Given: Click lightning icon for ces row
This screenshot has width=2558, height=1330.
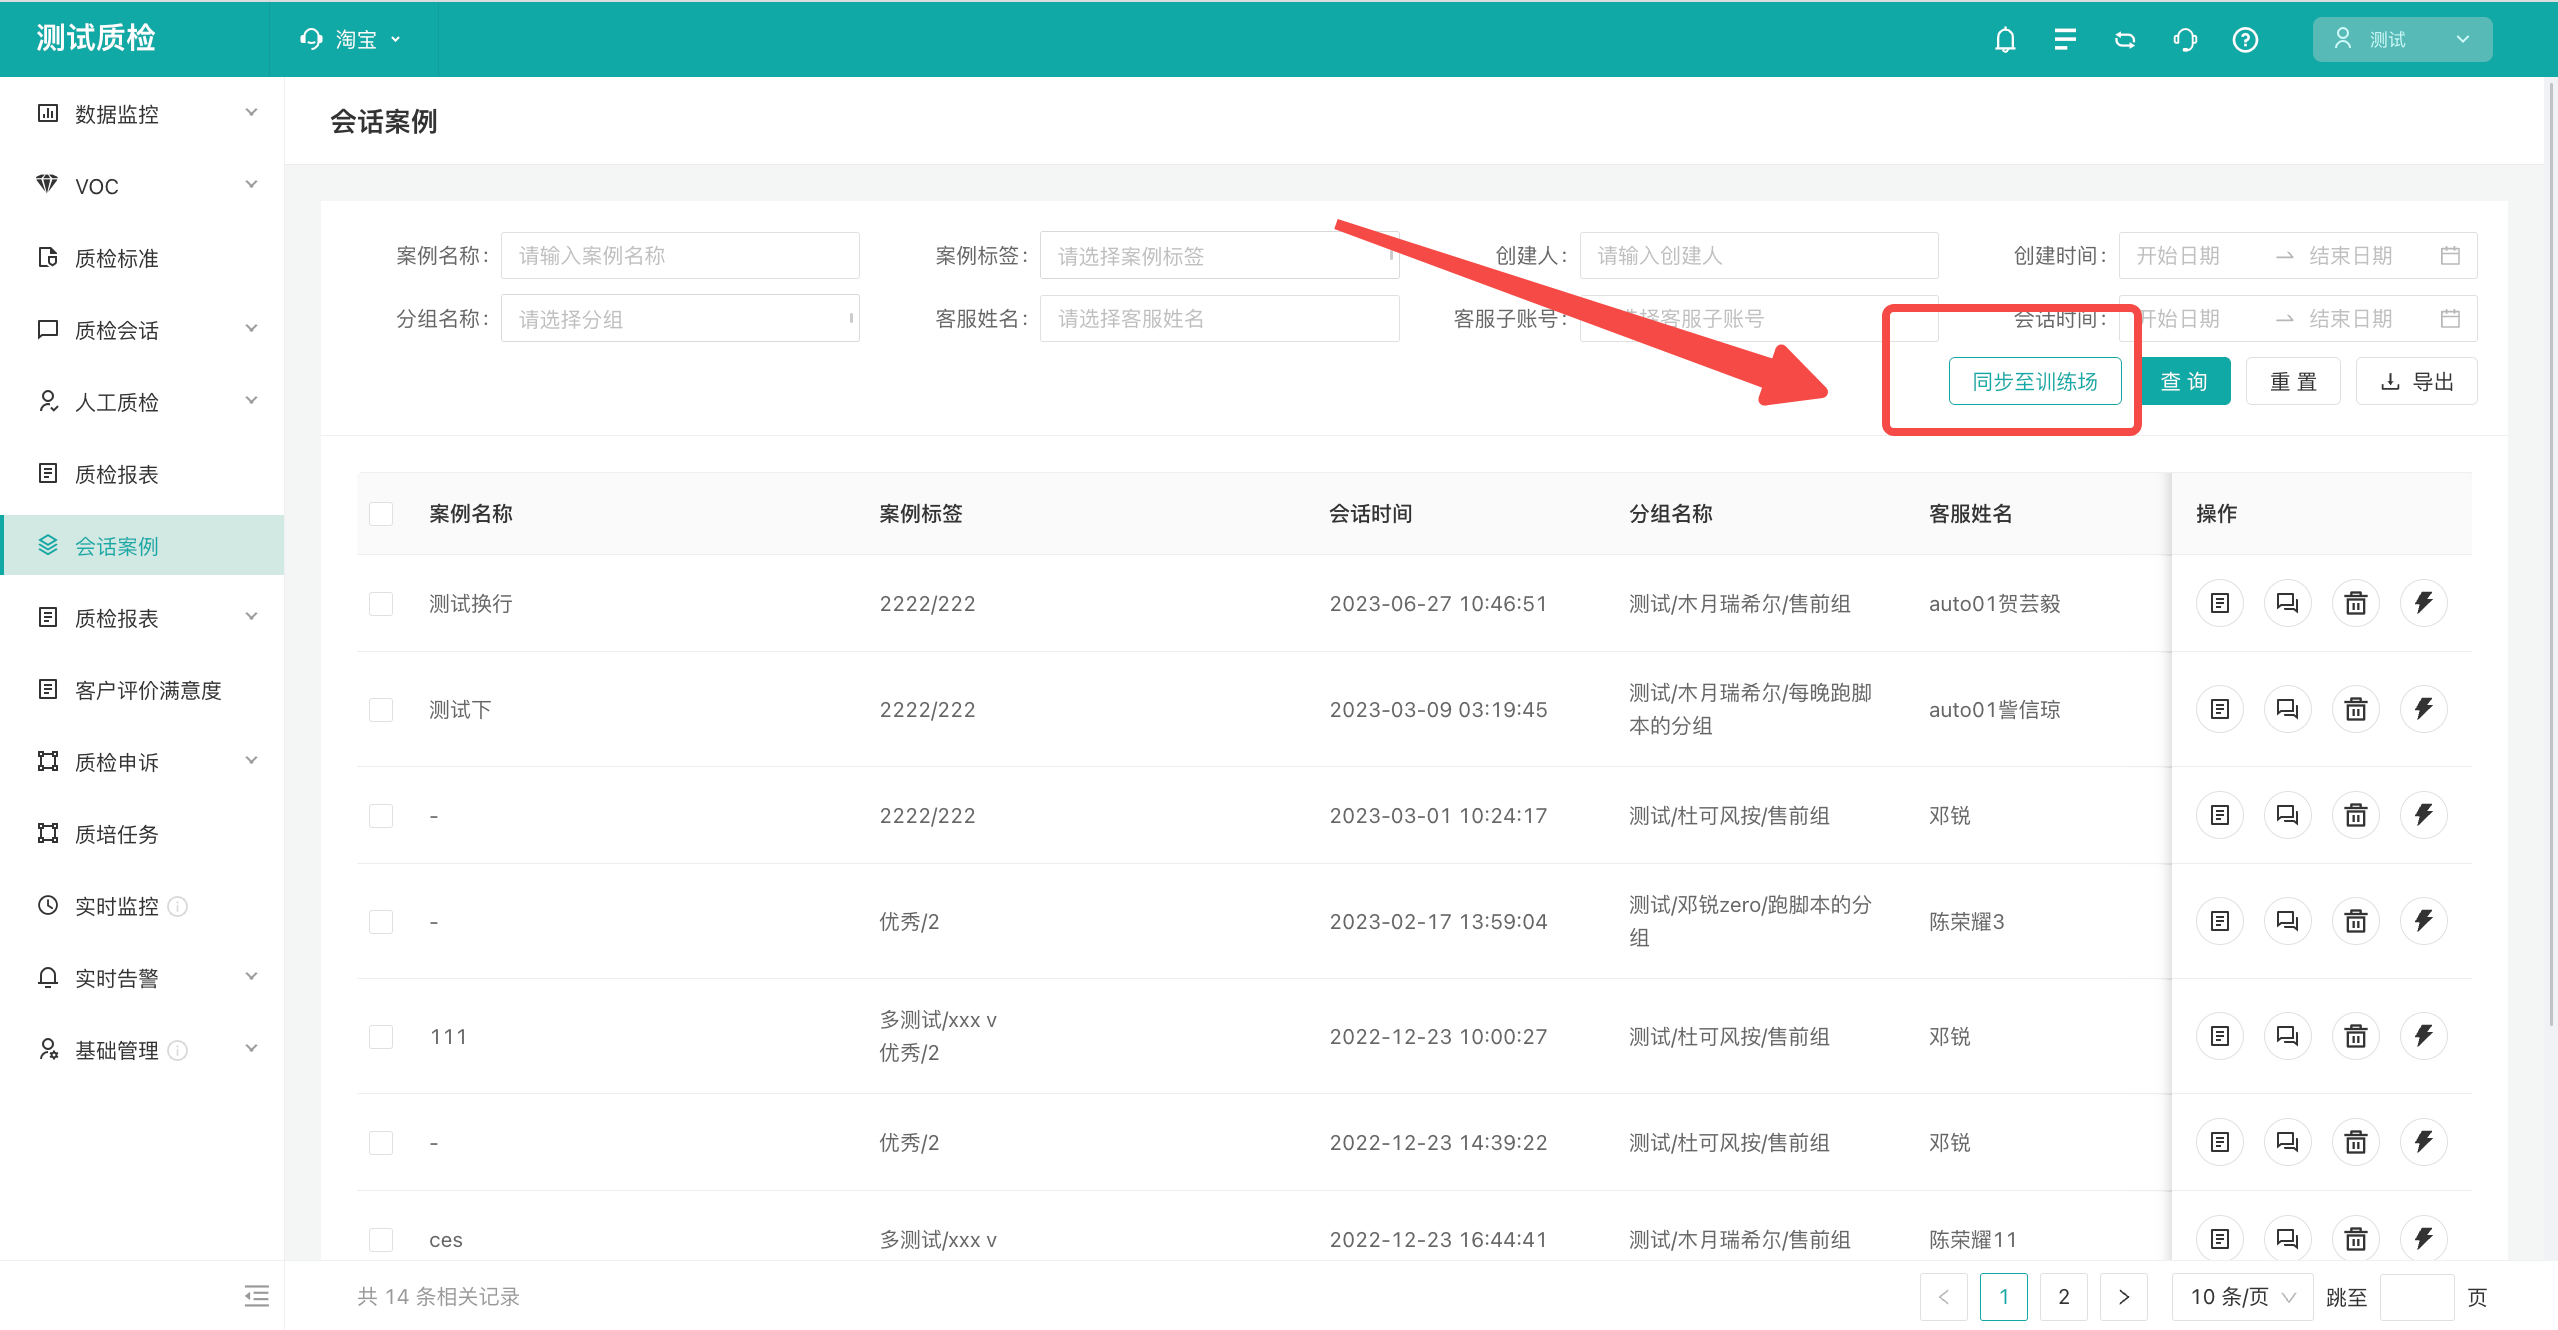Looking at the screenshot, I should [x=2424, y=1239].
